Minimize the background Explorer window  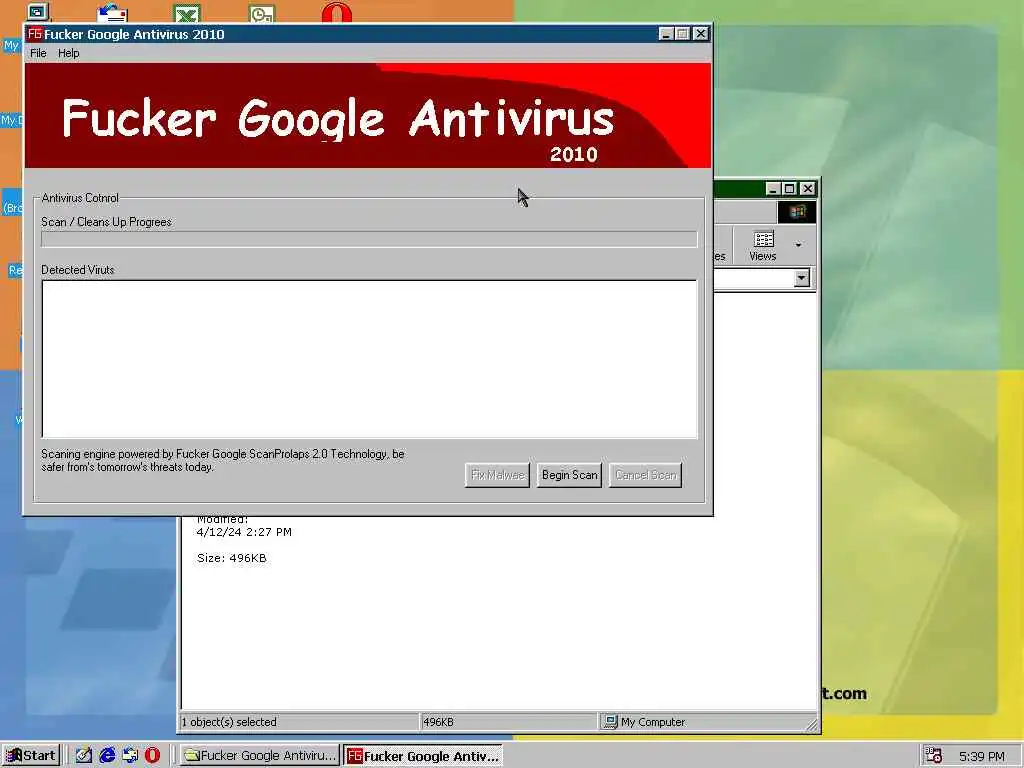[x=773, y=189]
